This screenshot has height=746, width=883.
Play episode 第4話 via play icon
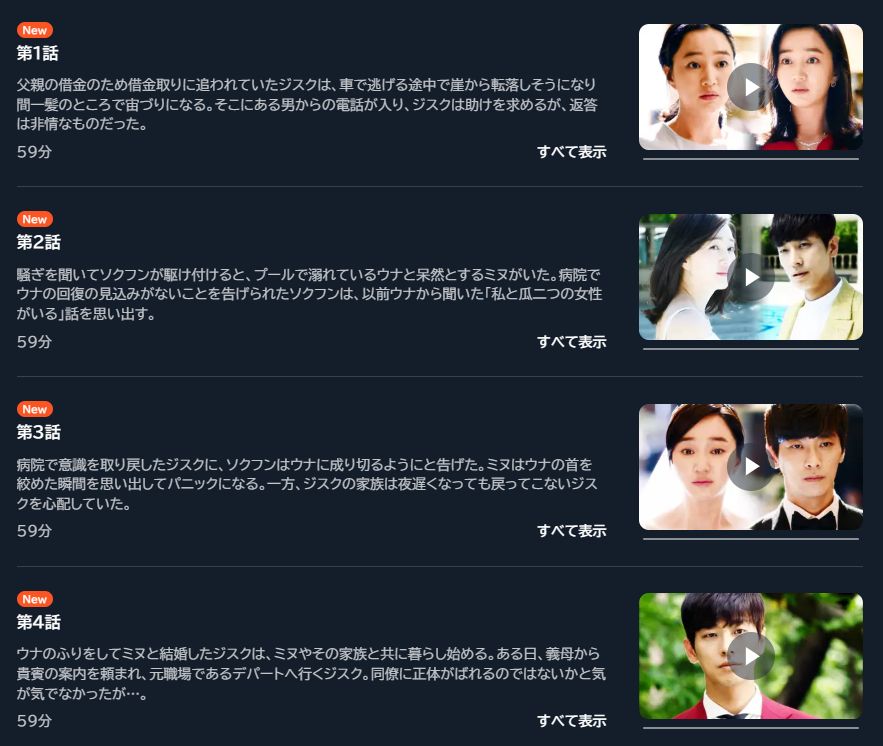[x=751, y=656]
